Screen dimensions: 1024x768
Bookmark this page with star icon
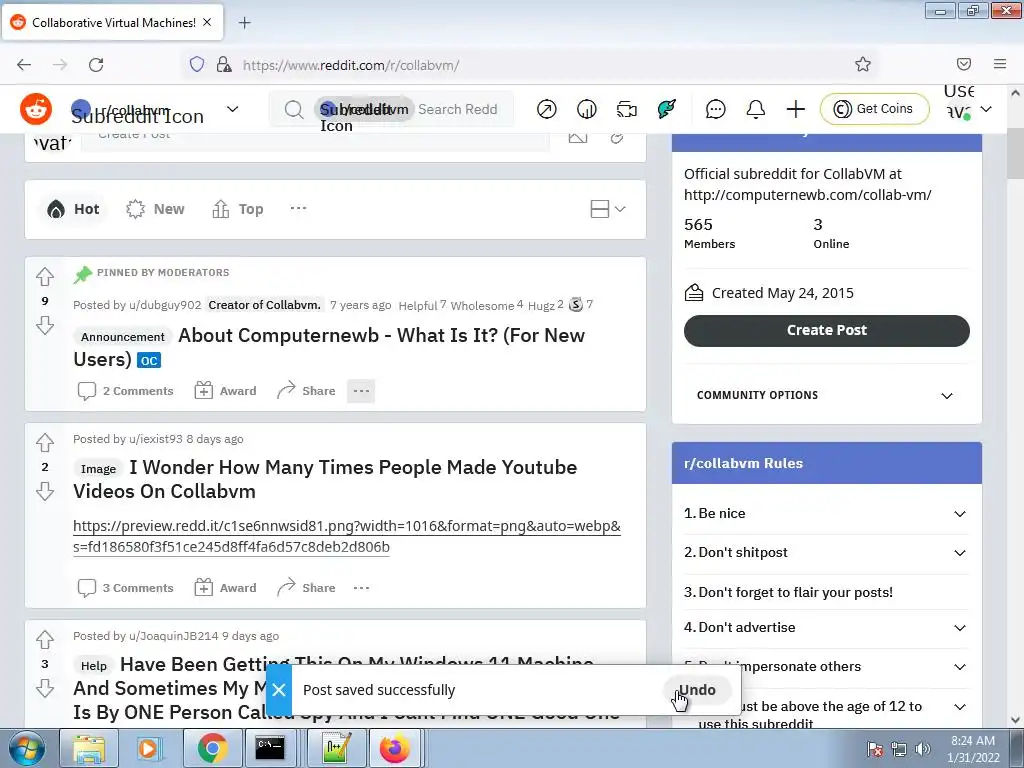click(x=863, y=64)
